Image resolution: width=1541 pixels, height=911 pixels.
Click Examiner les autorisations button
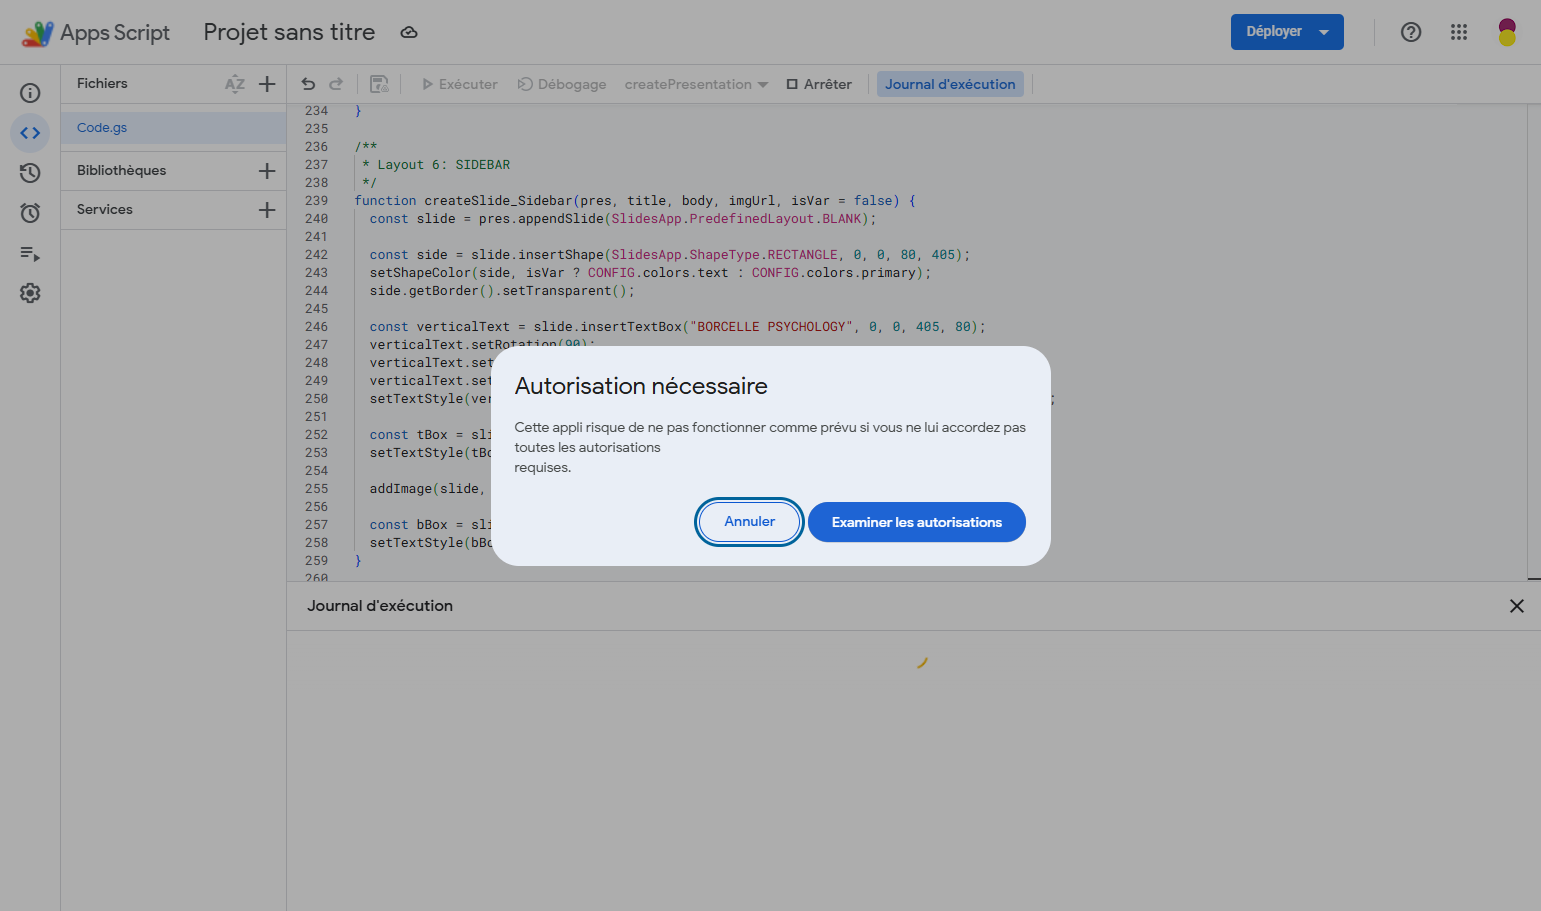pos(917,522)
